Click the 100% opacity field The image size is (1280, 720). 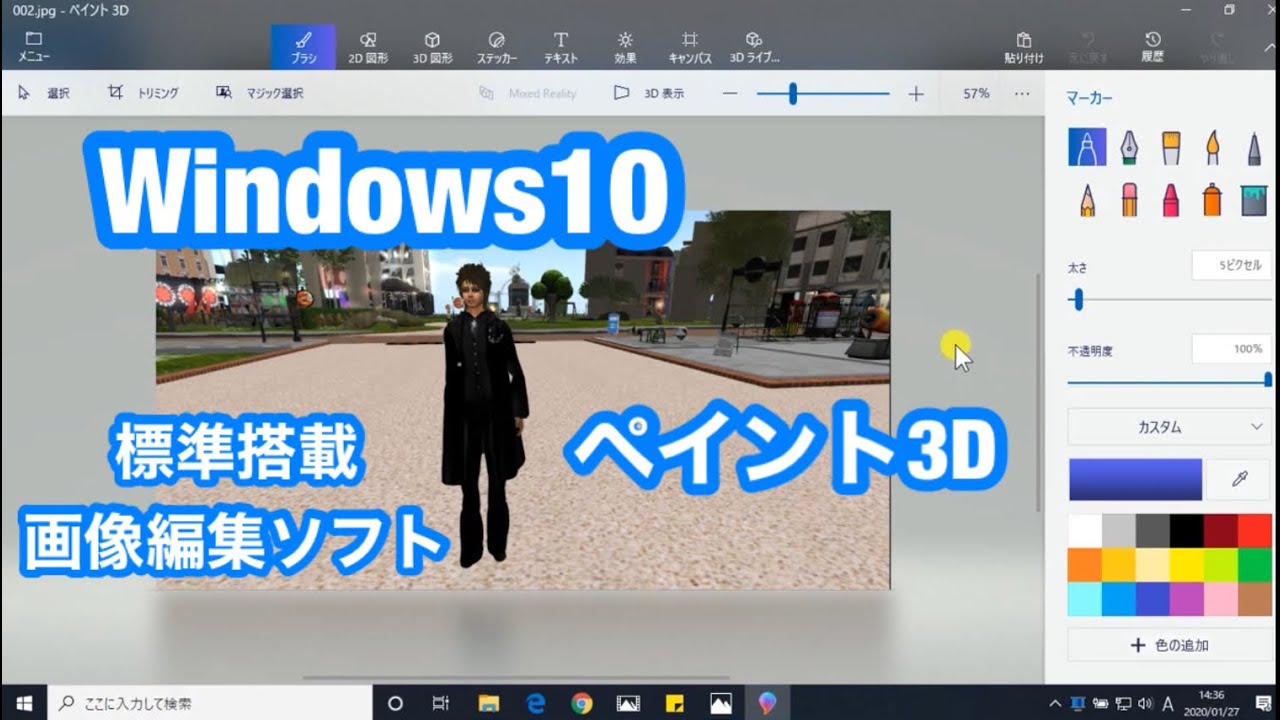click(x=1232, y=349)
